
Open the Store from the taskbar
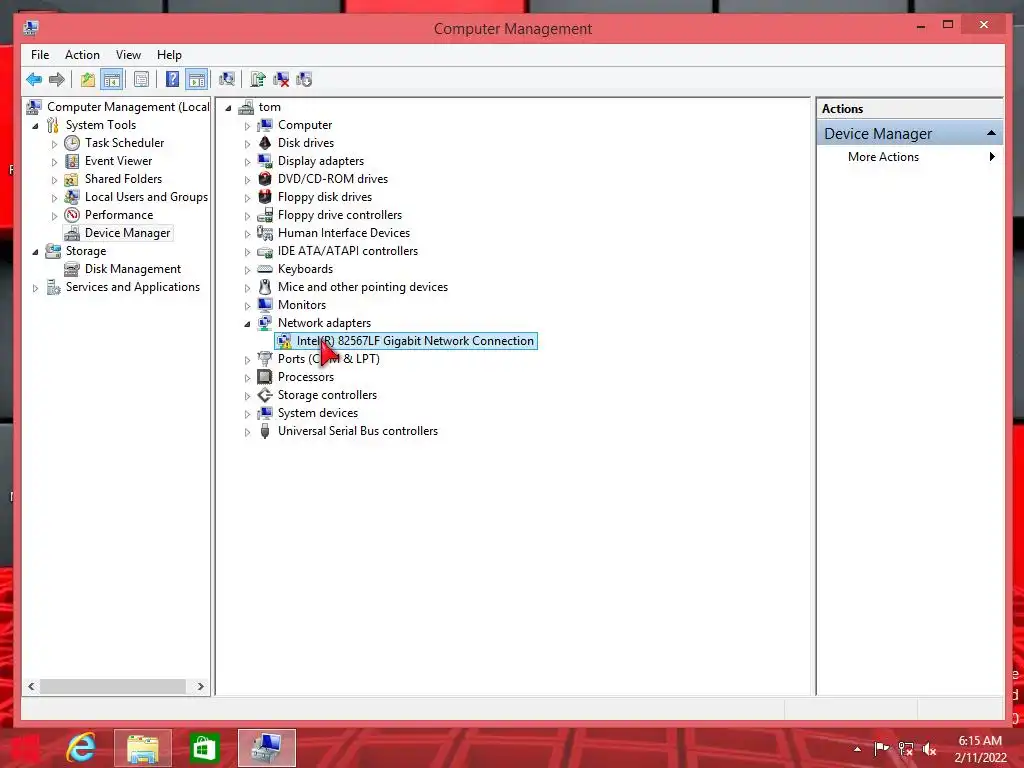coord(204,748)
